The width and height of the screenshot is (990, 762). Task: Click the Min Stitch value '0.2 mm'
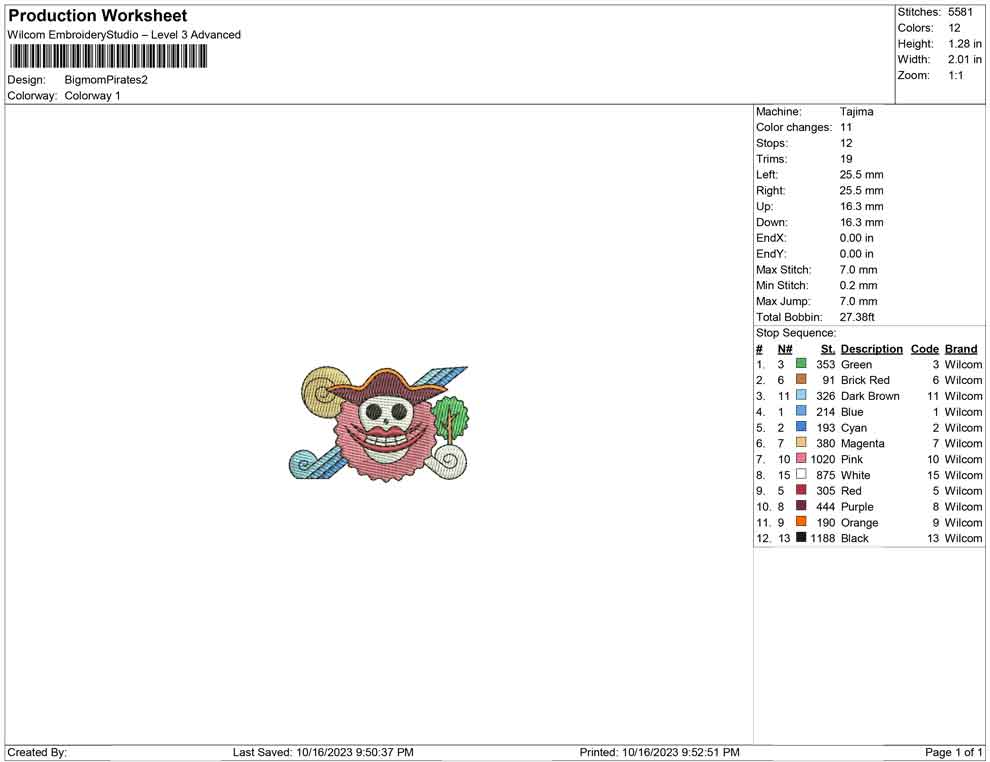coord(859,285)
